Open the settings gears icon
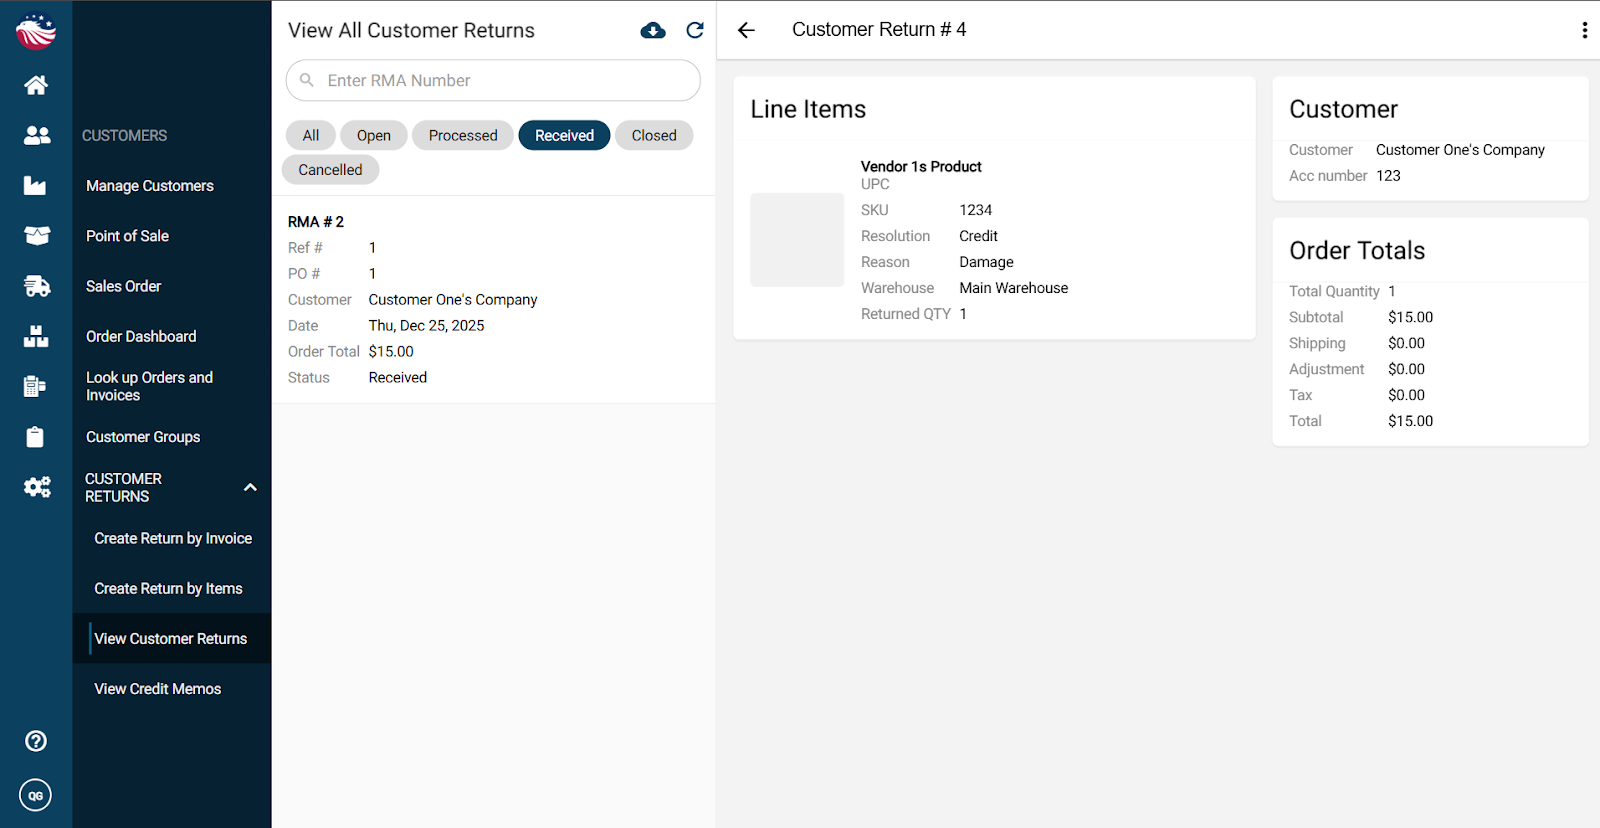 coord(36,487)
